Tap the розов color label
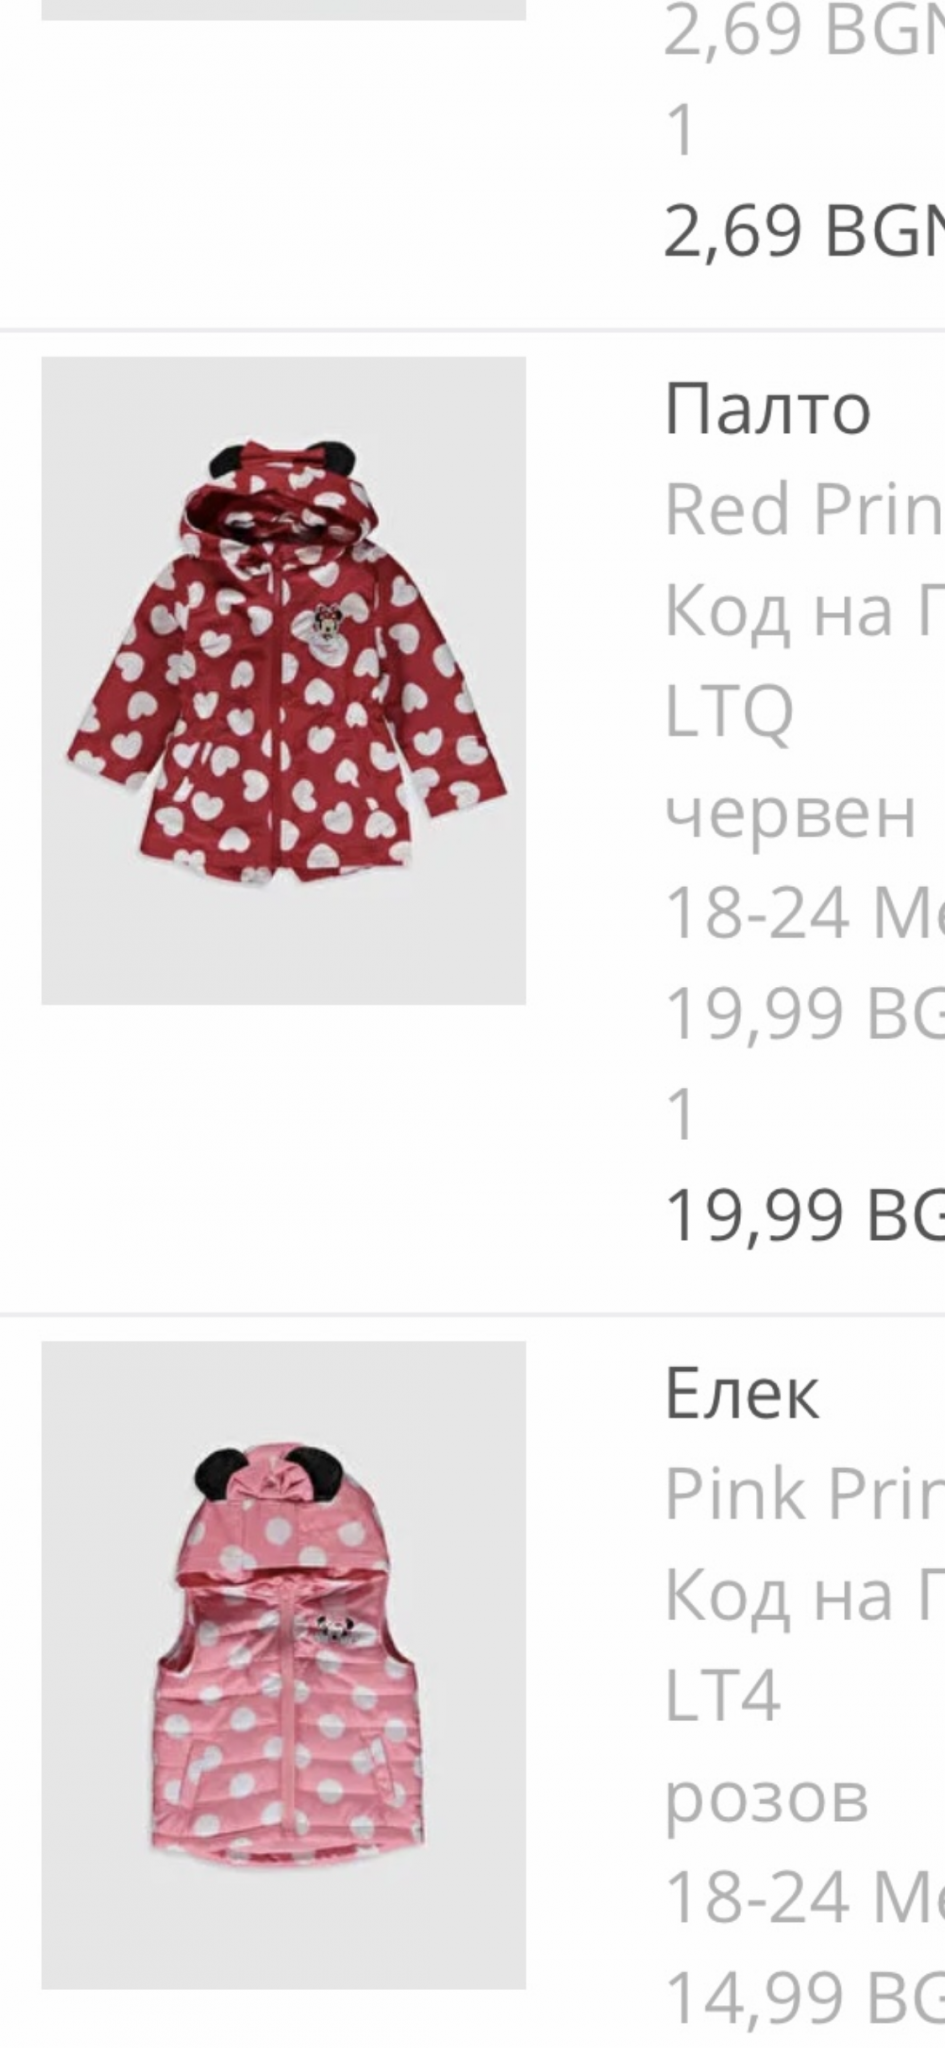Image resolution: width=945 pixels, height=2048 pixels. pos(766,1799)
